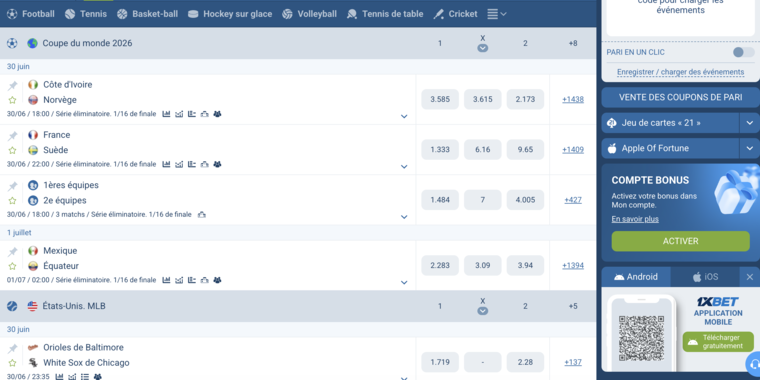
Task: Open the Tennis sport tab
Action: click(86, 14)
